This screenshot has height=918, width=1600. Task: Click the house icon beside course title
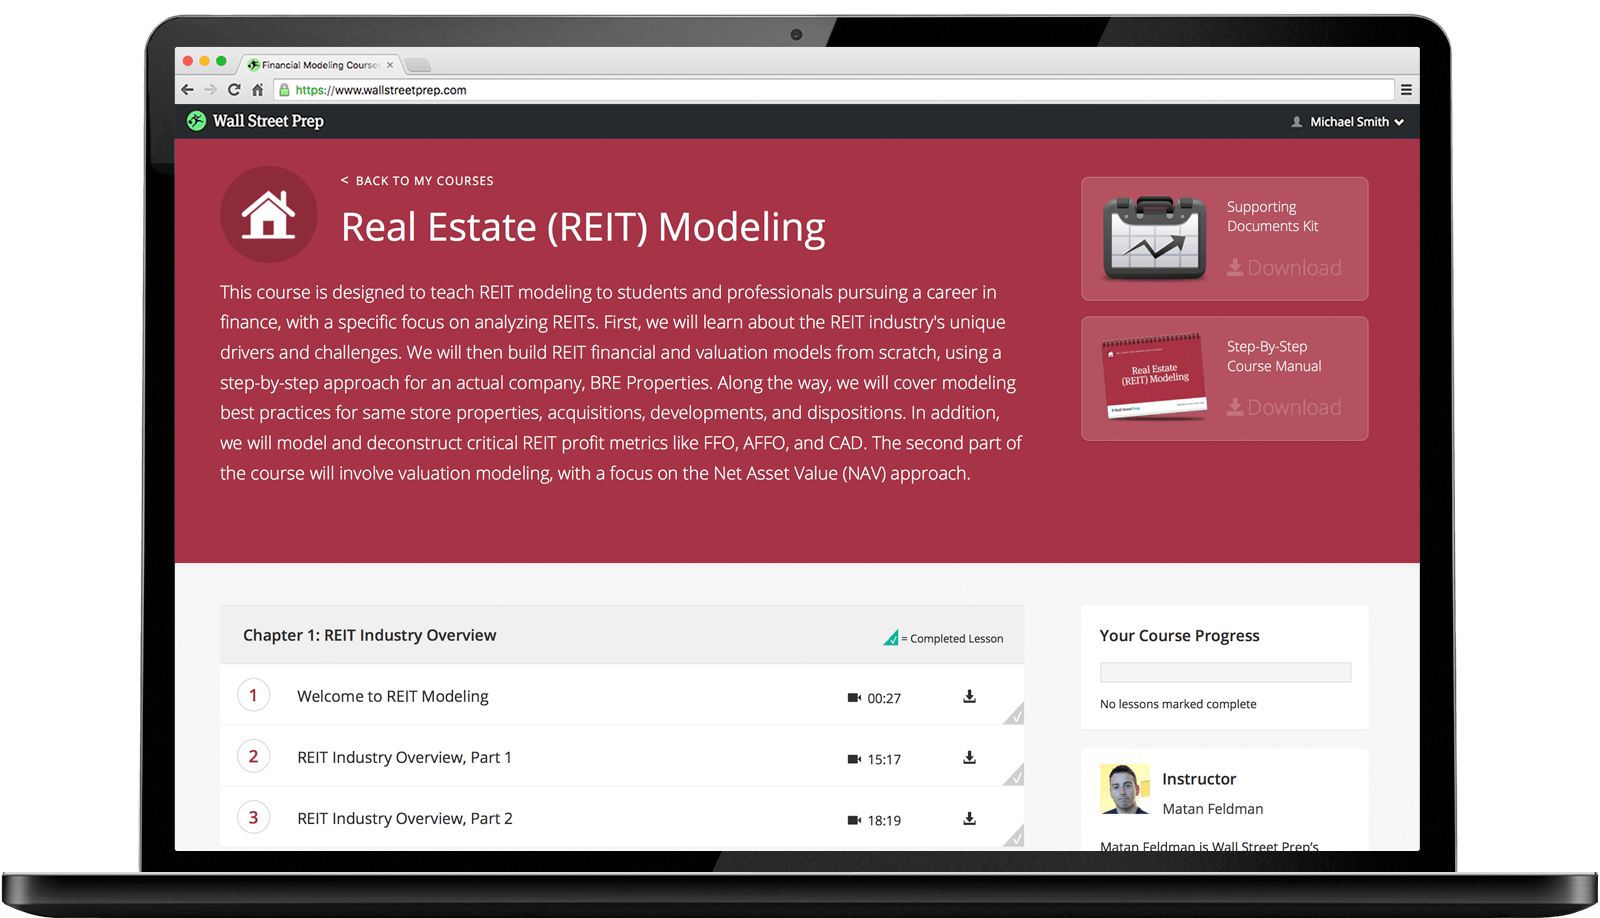268,214
